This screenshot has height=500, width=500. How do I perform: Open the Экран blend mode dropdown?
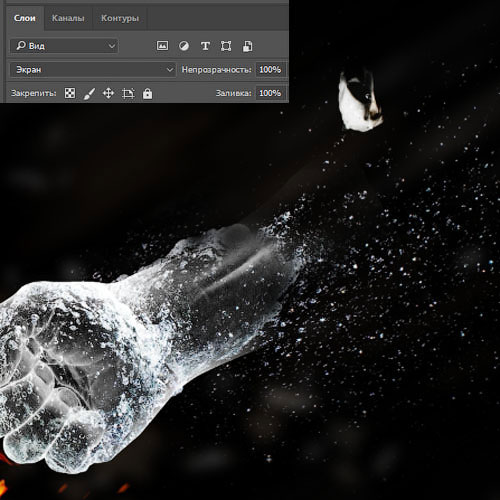click(93, 70)
